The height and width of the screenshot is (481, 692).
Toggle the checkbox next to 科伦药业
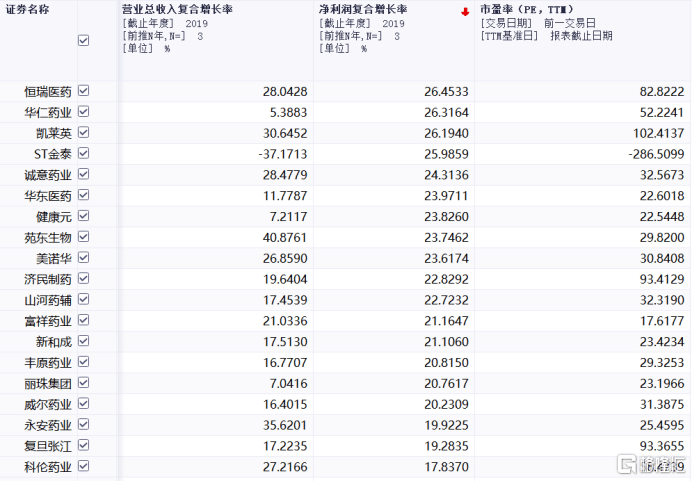(x=83, y=466)
